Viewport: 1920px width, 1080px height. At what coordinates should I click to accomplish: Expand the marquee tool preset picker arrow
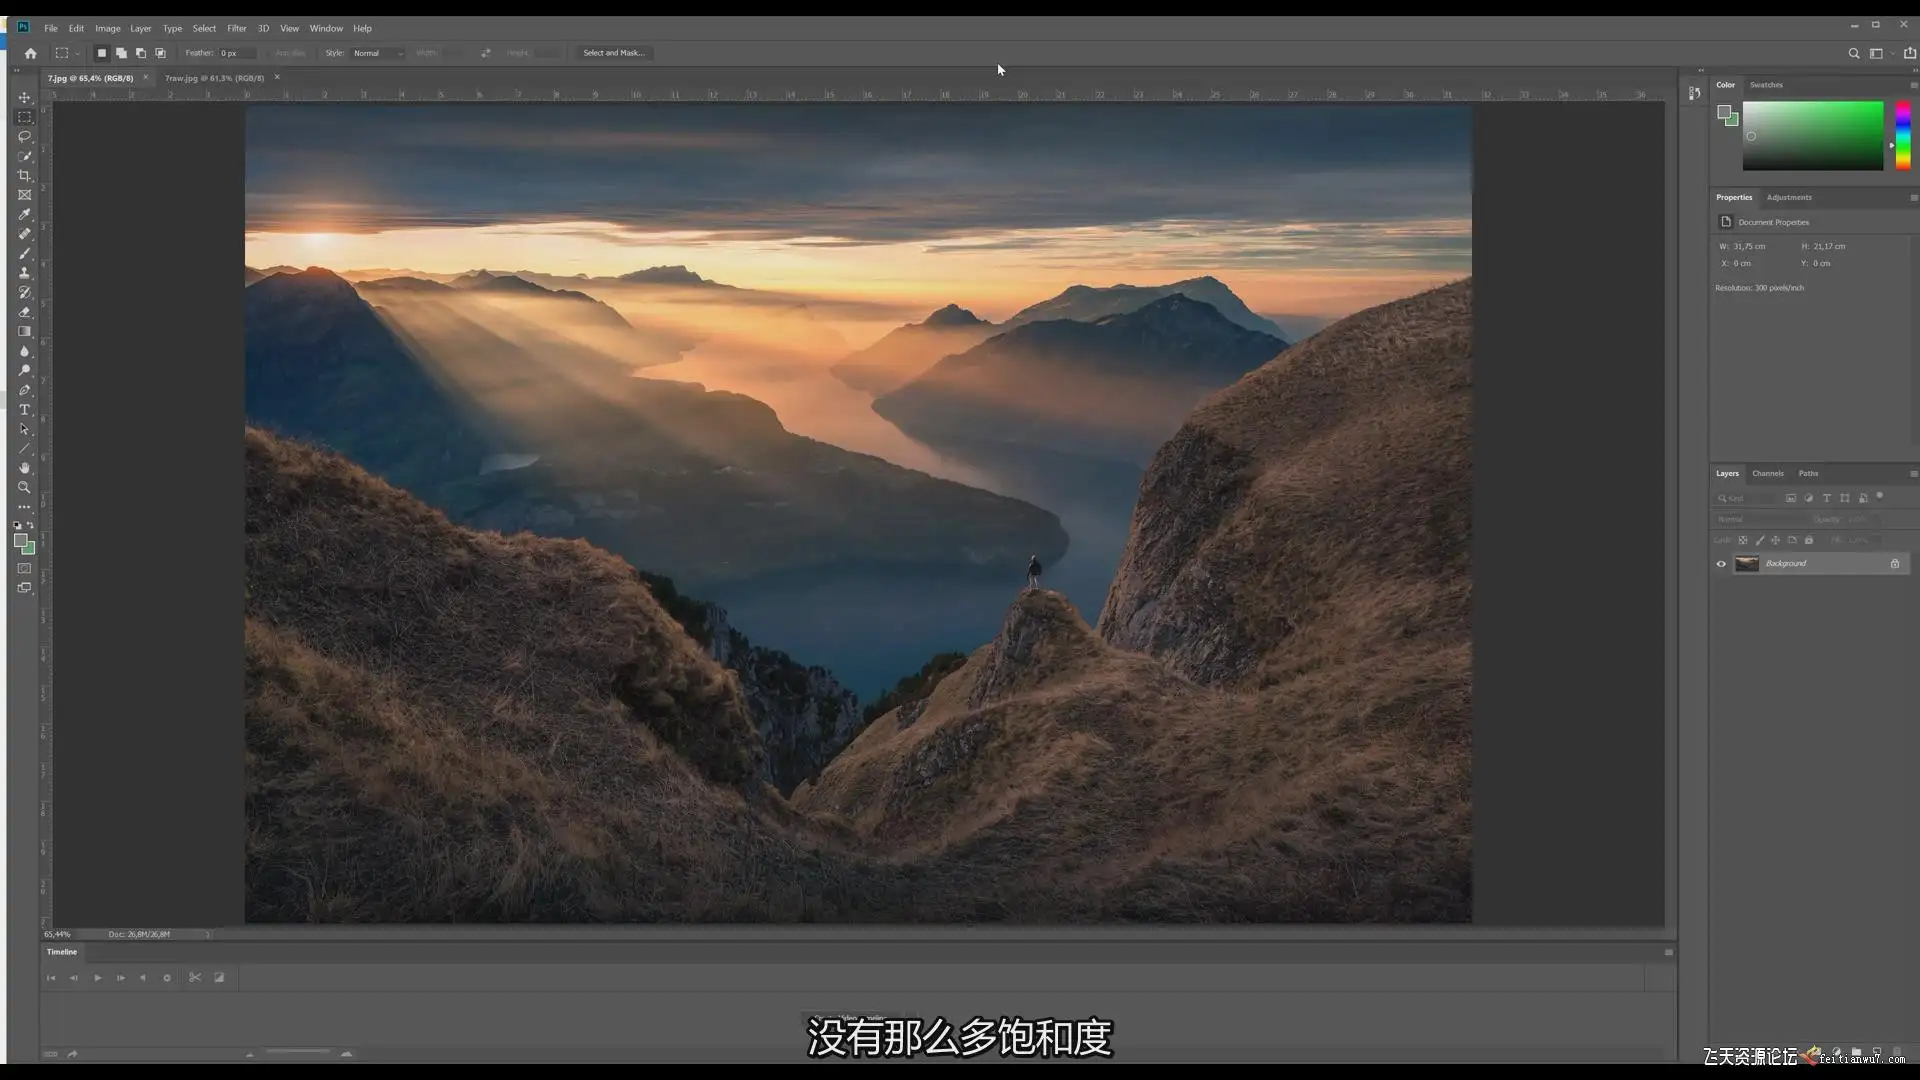point(77,54)
